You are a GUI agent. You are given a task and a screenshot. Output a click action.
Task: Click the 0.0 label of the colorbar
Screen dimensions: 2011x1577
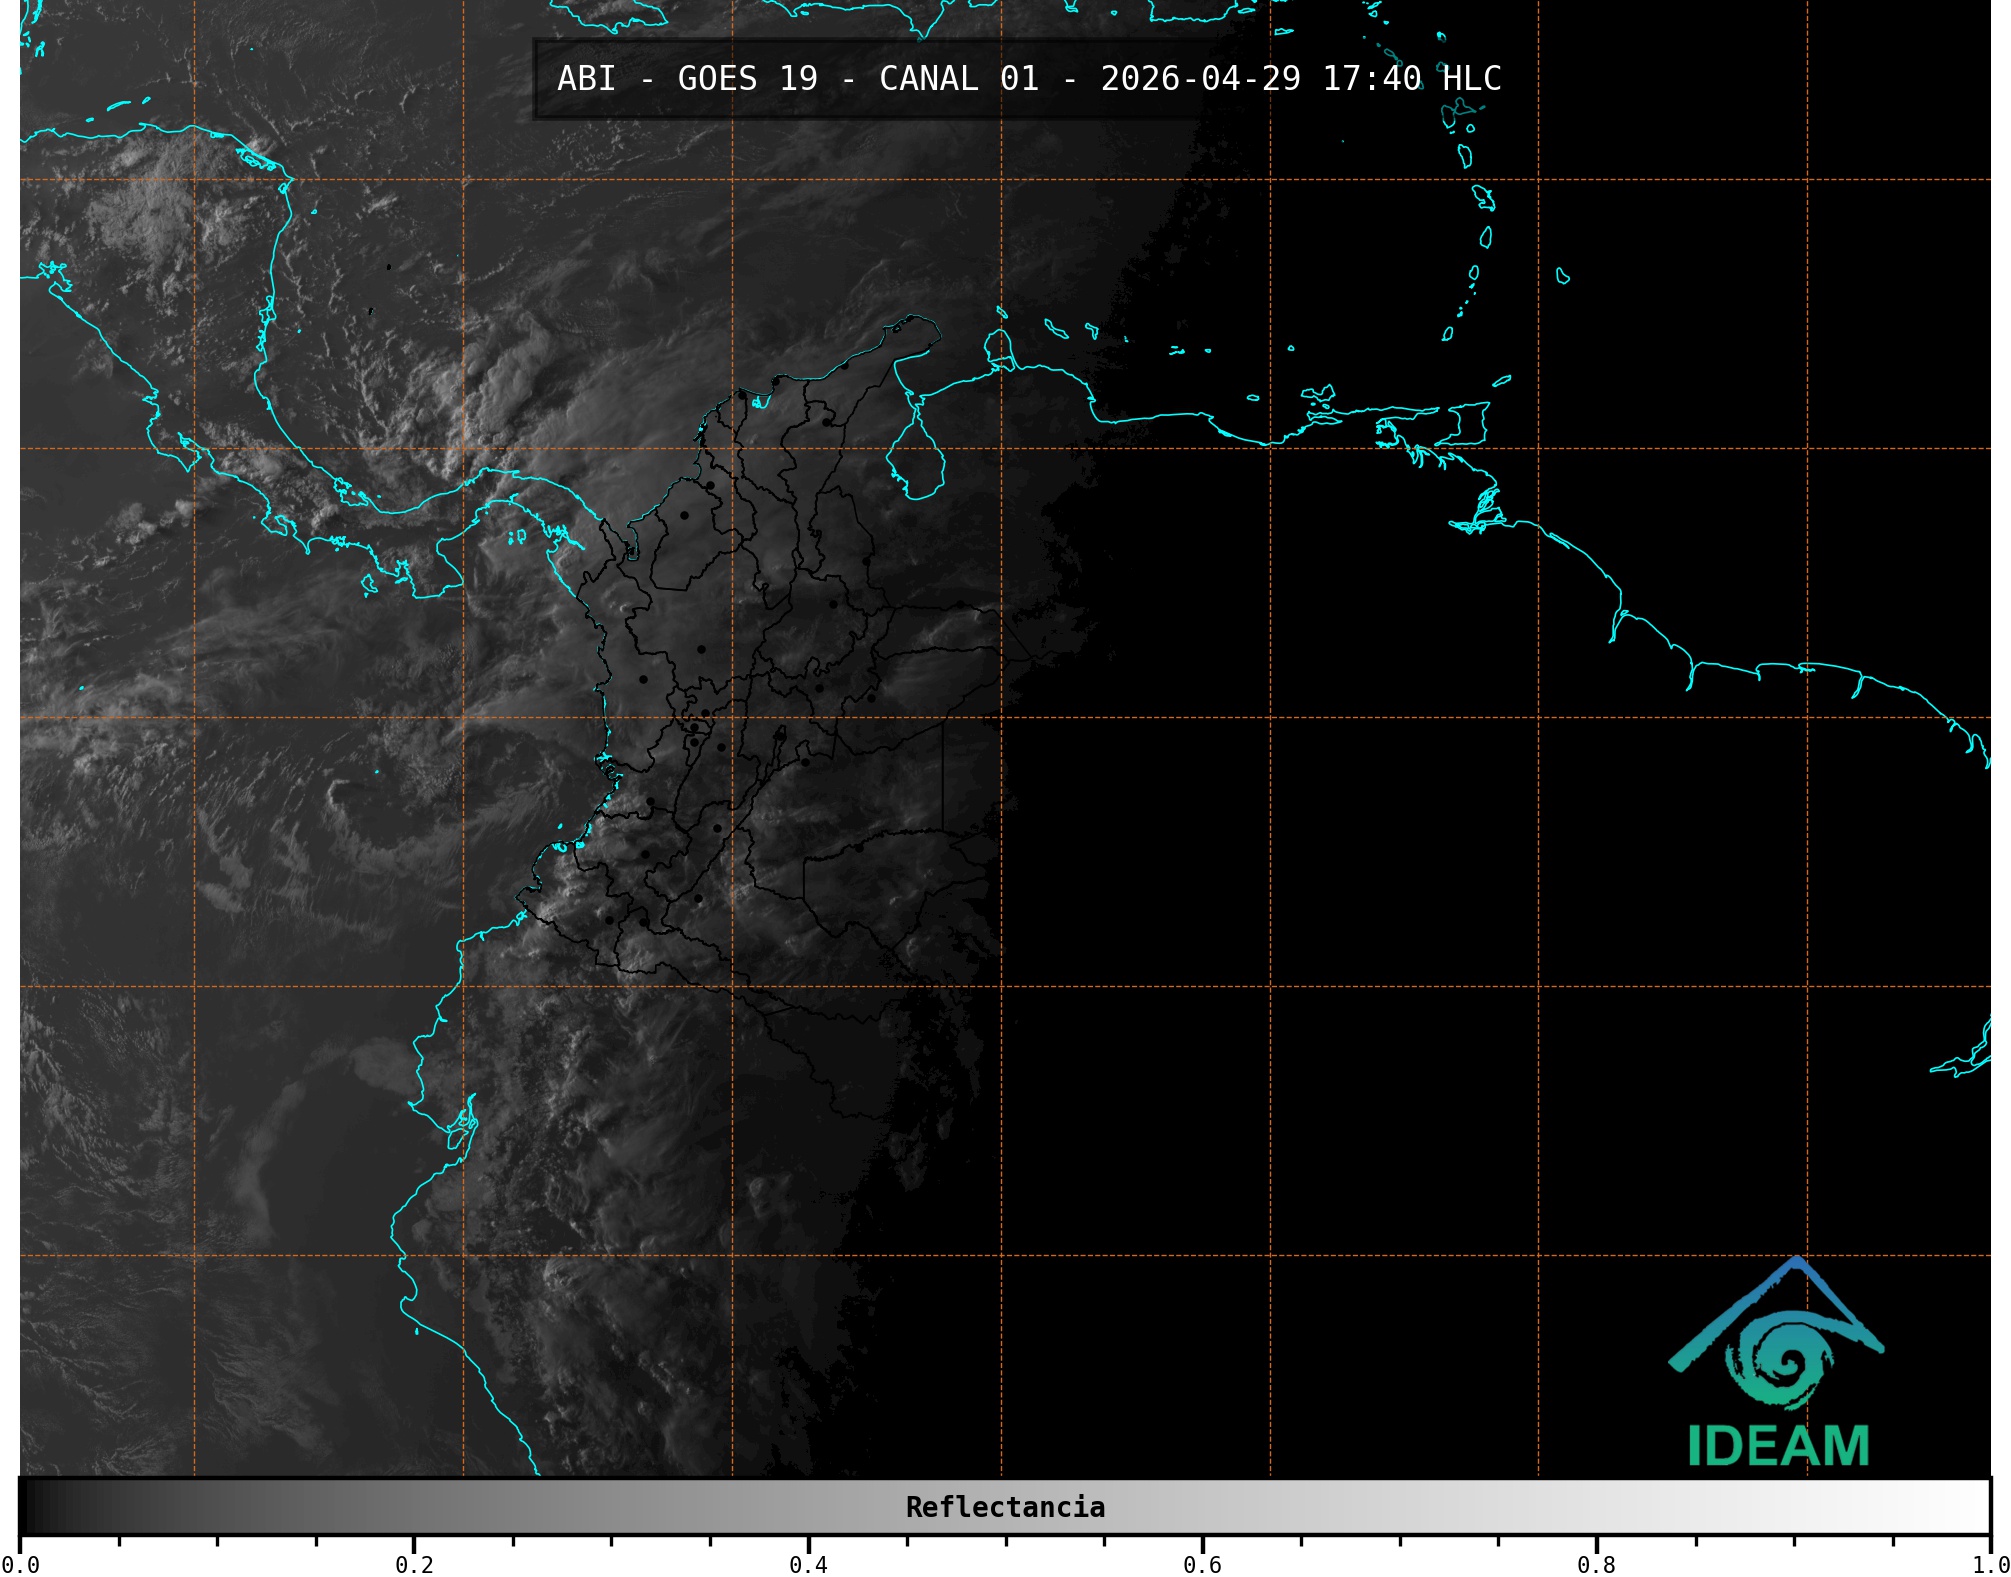pyautogui.click(x=20, y=1564)
